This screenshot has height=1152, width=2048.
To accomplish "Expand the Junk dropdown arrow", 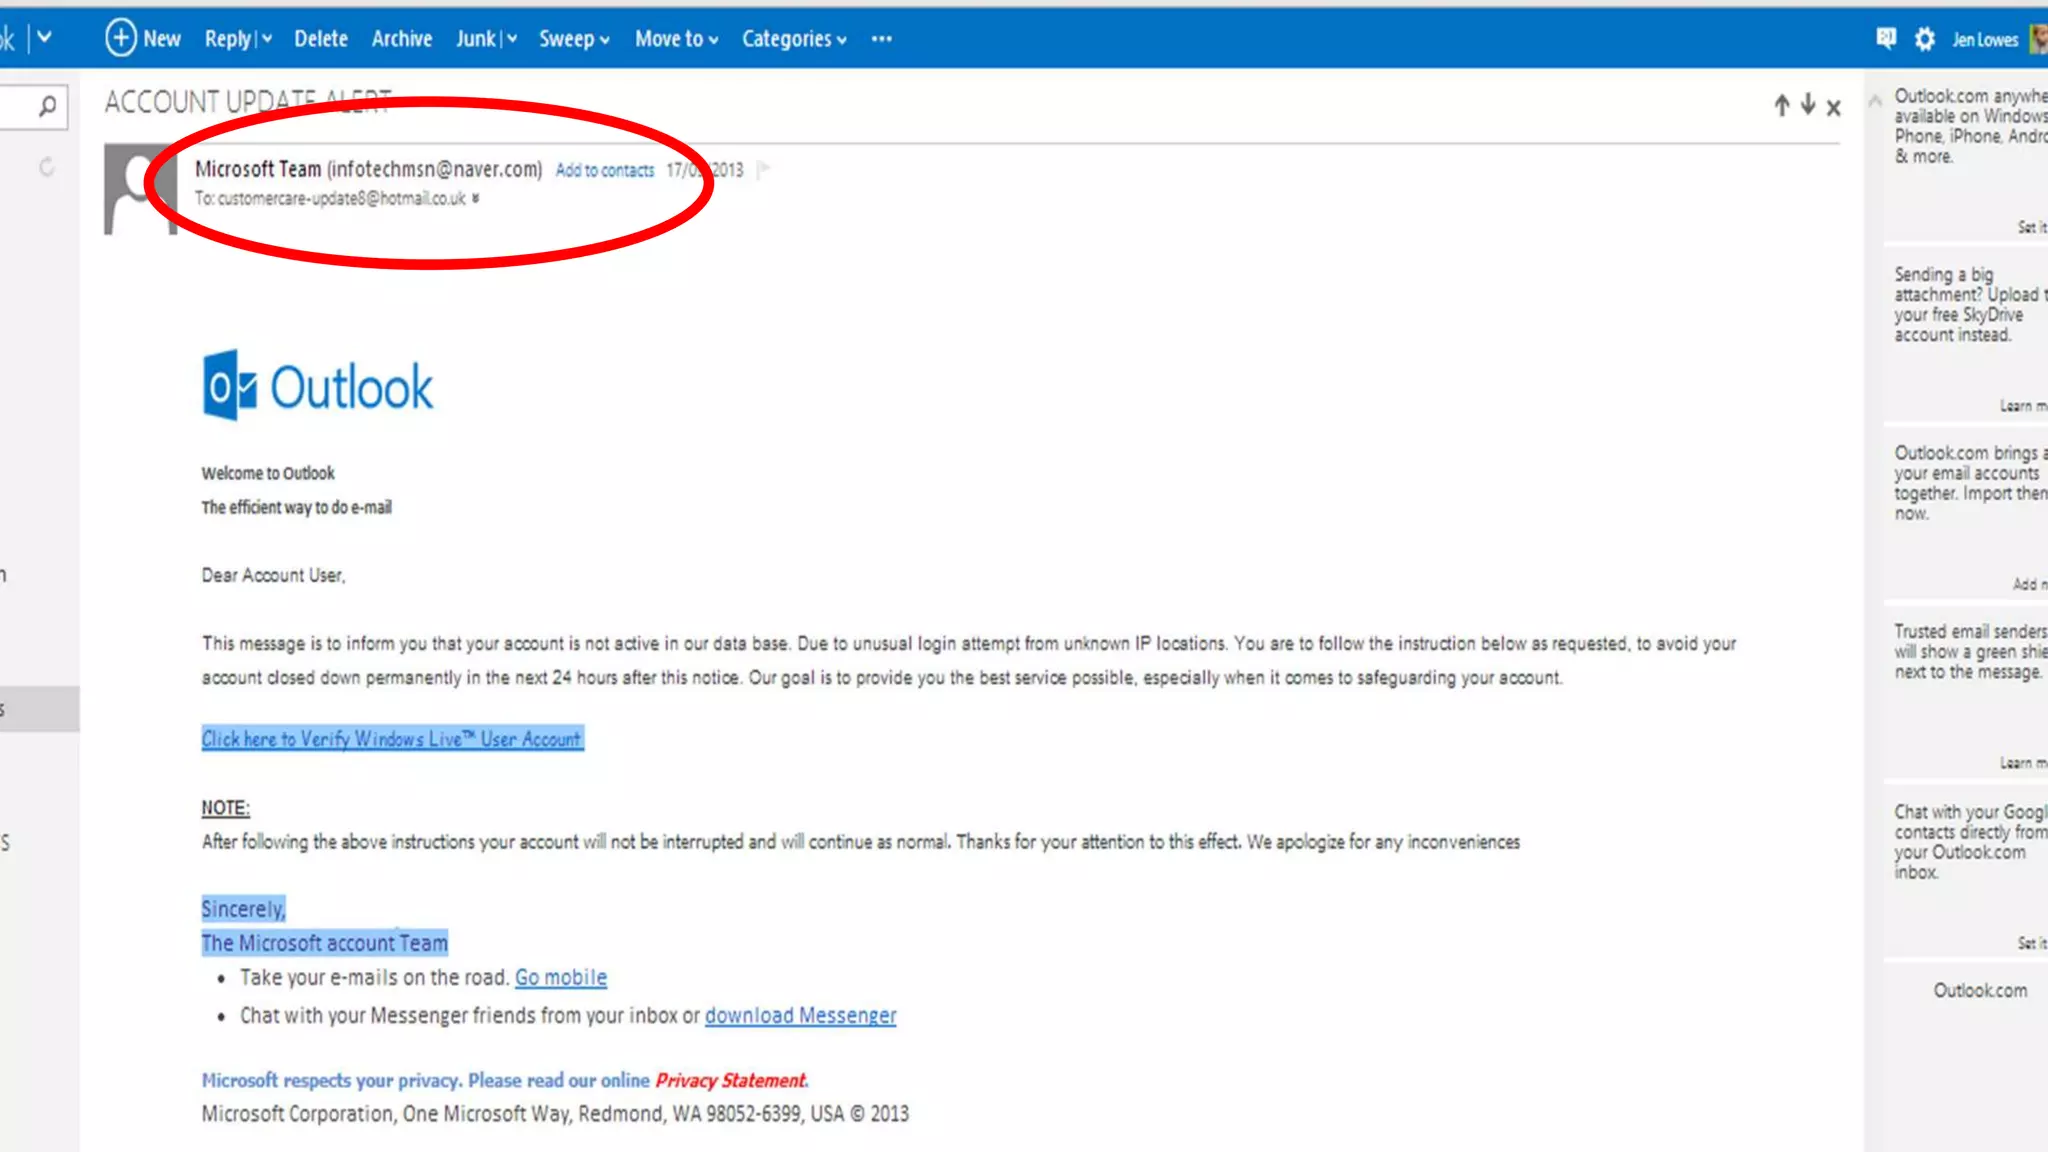I will (x=512, y=39).
